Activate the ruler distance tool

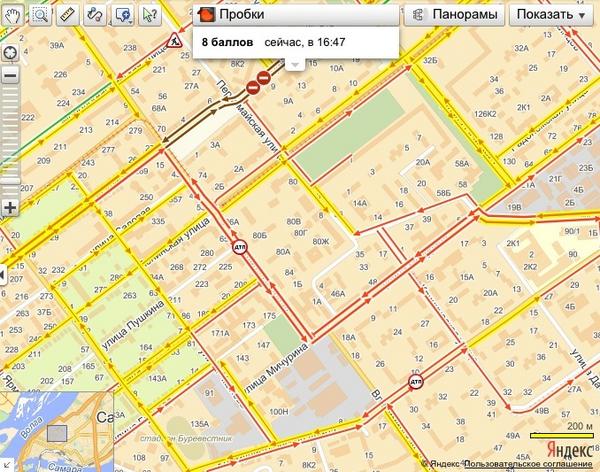(67, 15)
